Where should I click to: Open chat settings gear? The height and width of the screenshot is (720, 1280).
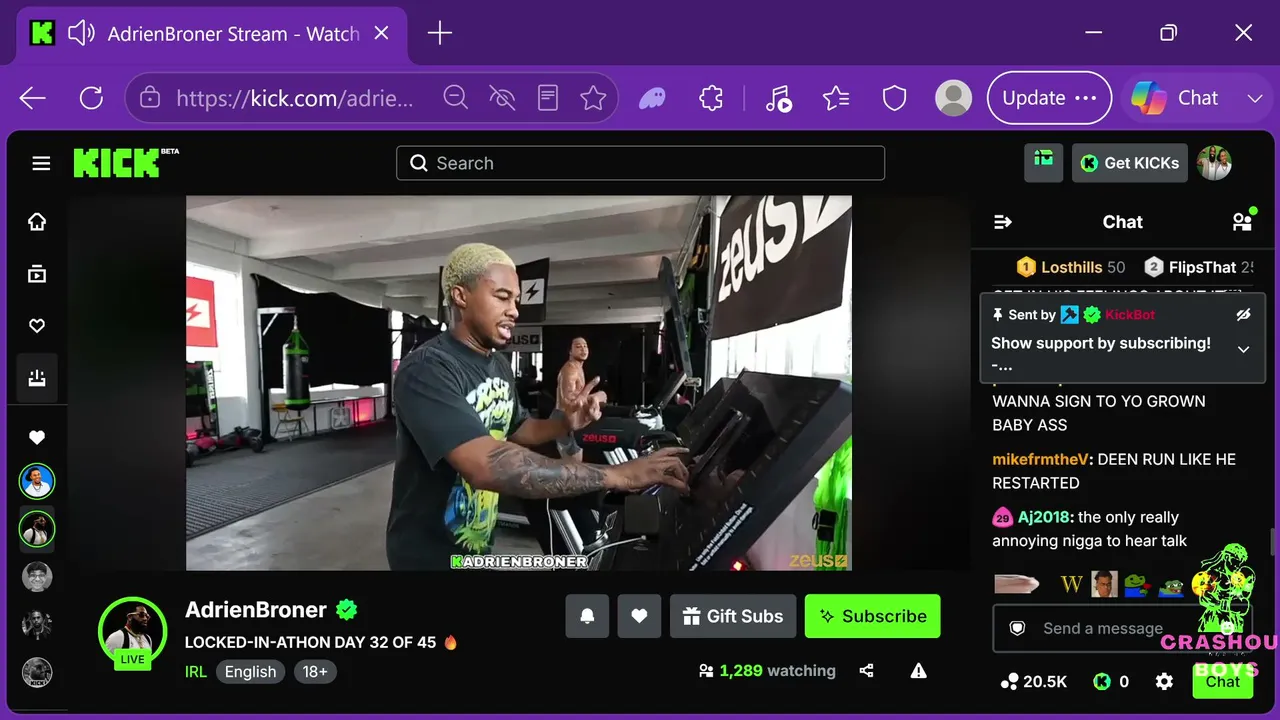1164,682
